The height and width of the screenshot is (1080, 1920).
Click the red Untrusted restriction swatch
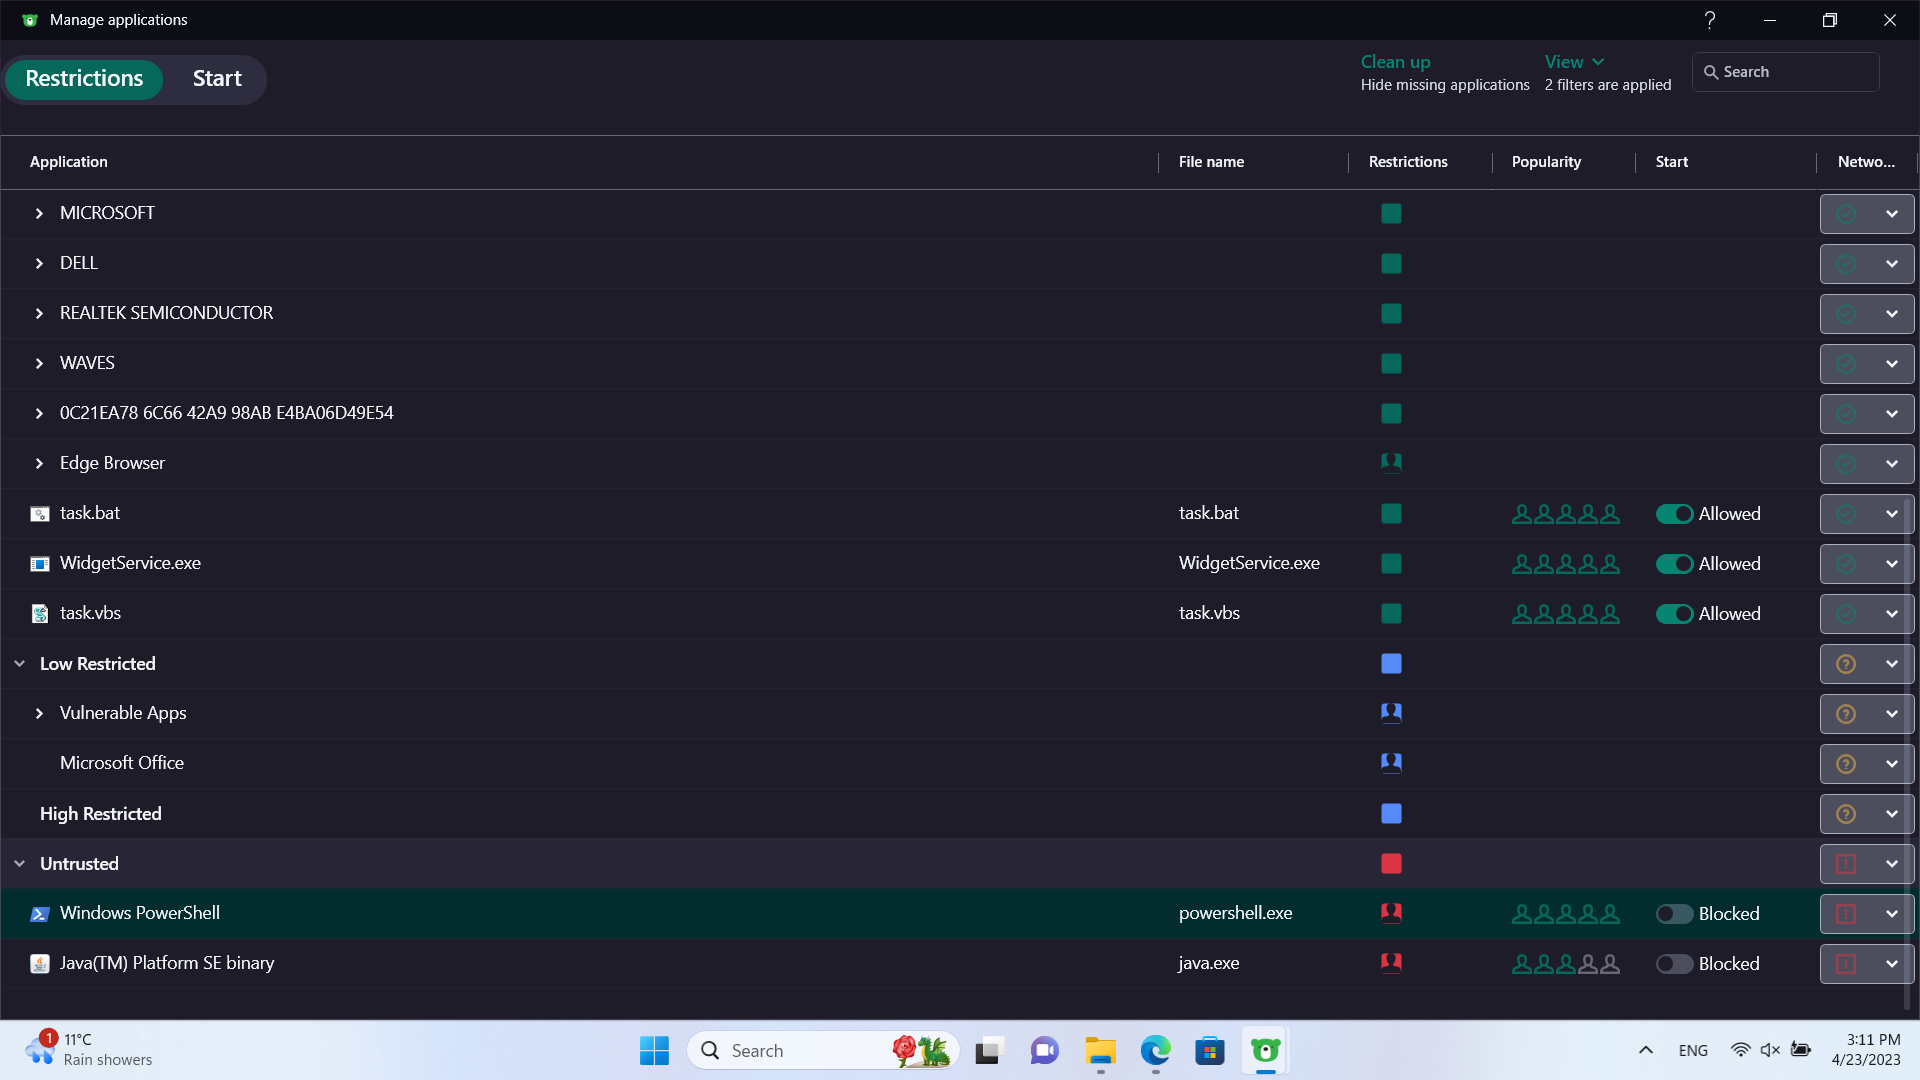coord(1391,864)
